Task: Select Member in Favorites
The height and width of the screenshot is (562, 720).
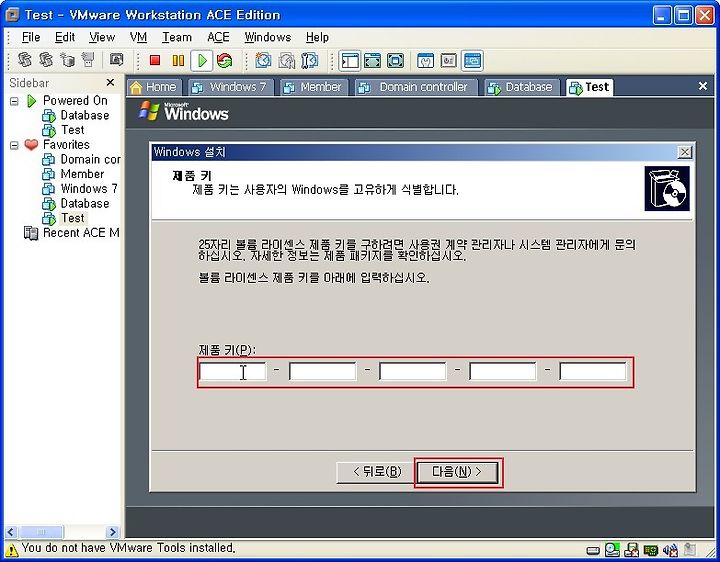Action: (82, 174)
